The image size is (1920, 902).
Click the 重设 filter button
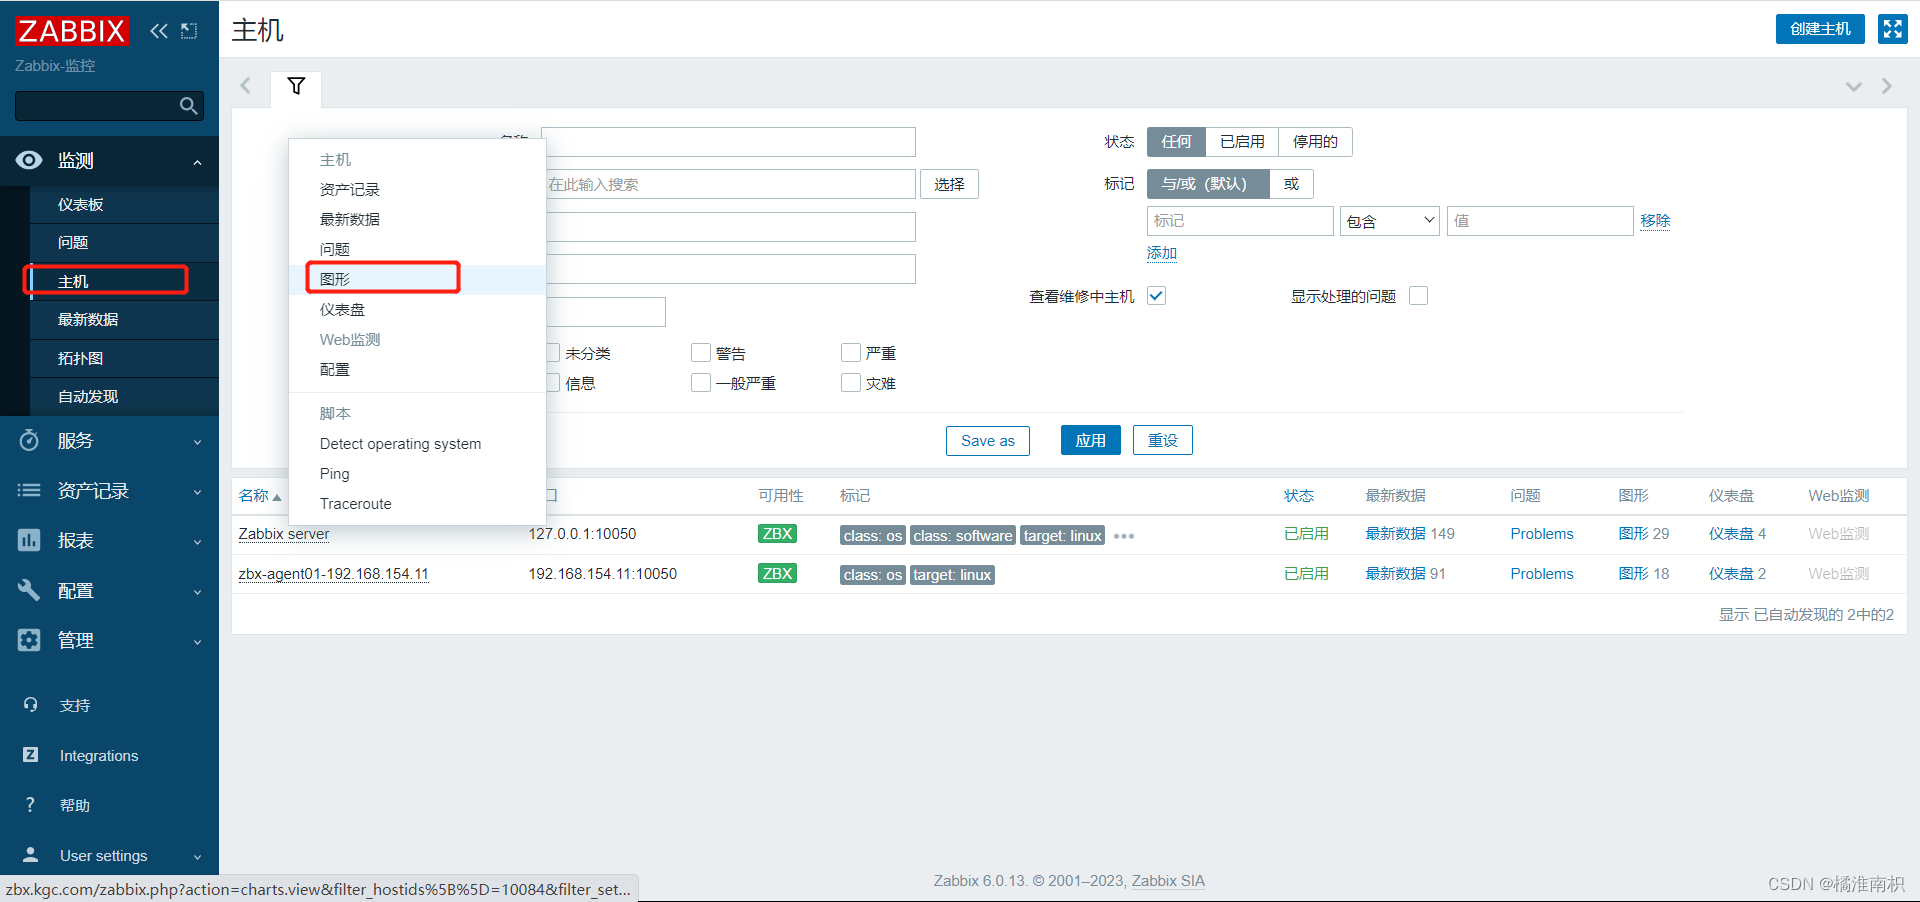coord(1162,440)
